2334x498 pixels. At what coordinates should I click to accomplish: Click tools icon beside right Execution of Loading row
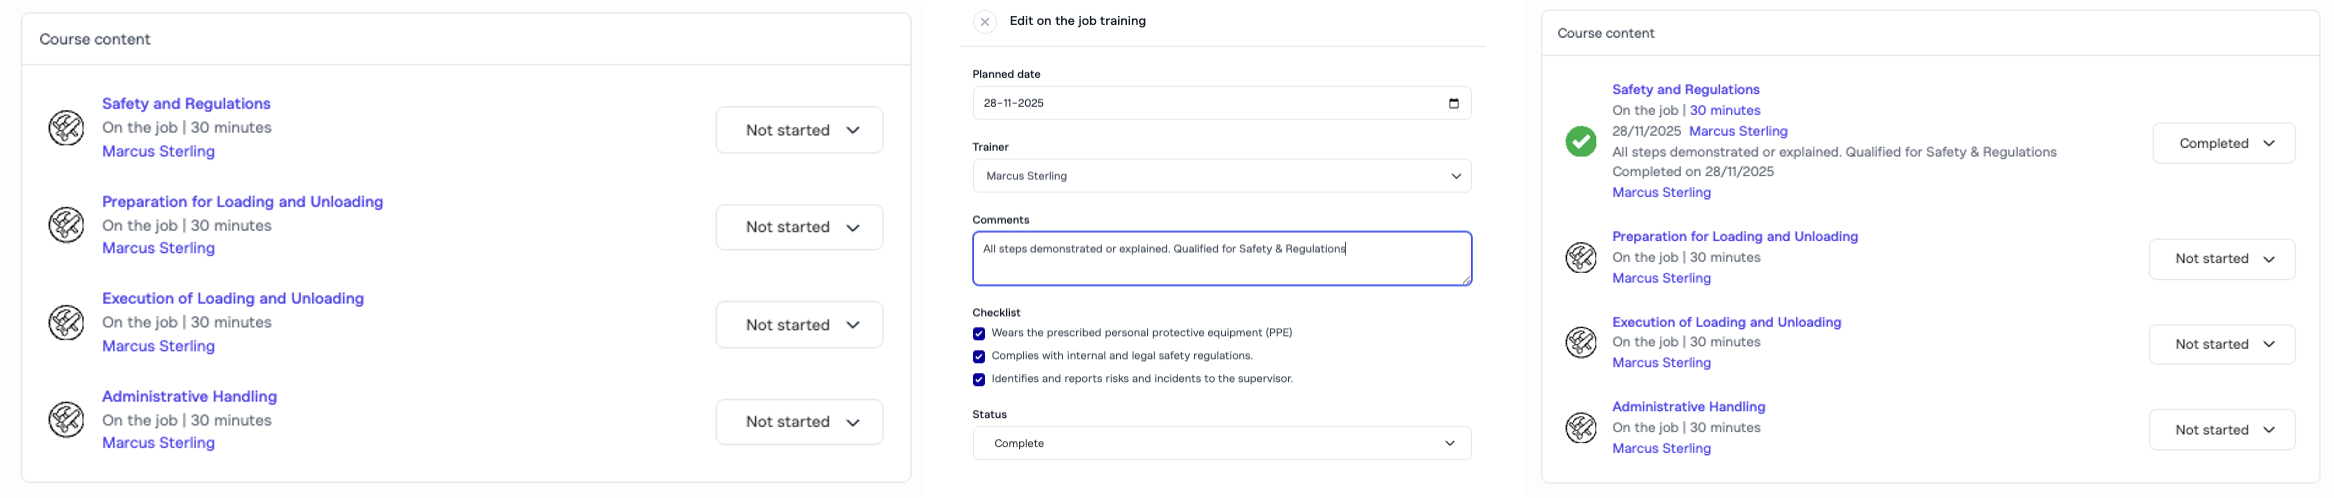pos(1581,343)
